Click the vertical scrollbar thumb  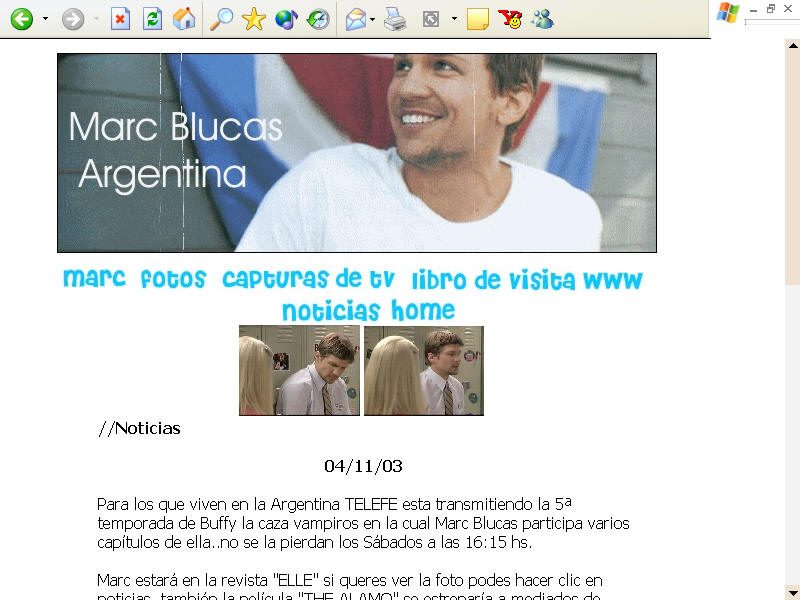[x=793, y=168]
